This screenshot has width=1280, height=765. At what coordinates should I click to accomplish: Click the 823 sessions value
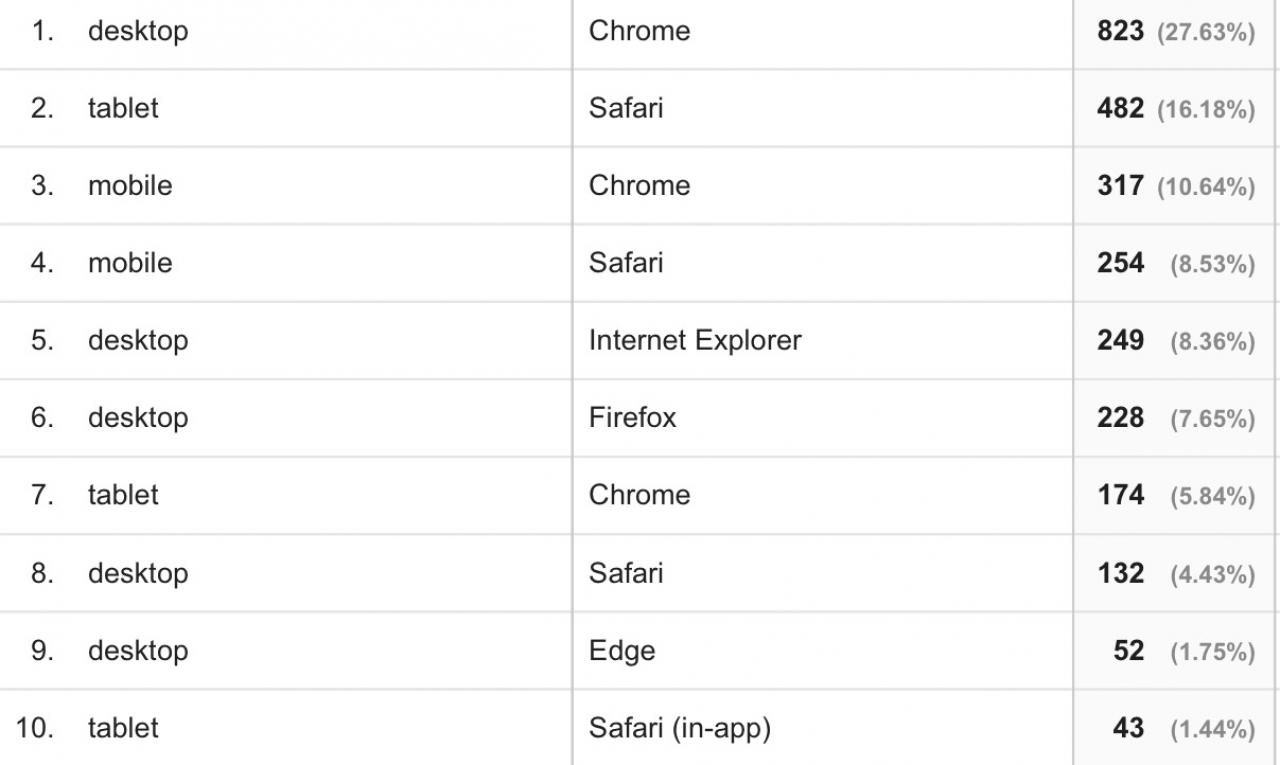point(1120,31)
